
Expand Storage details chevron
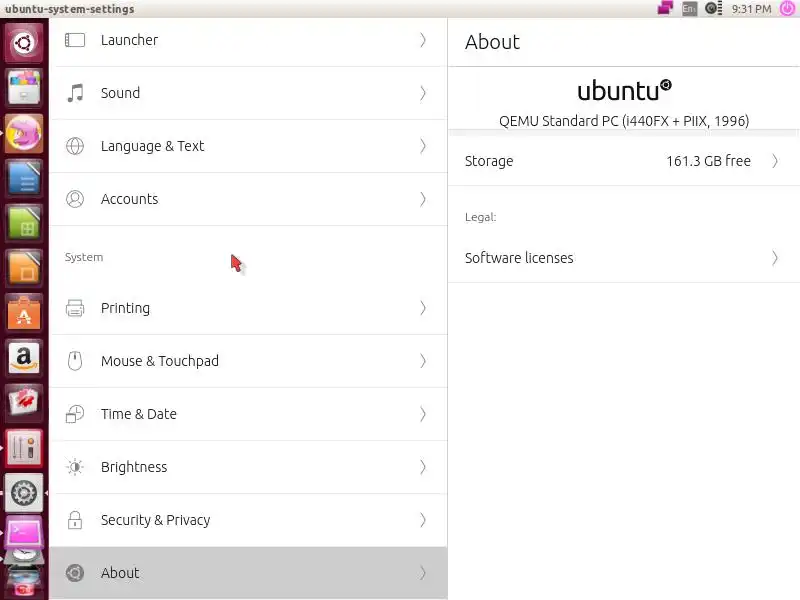(774, 161)
